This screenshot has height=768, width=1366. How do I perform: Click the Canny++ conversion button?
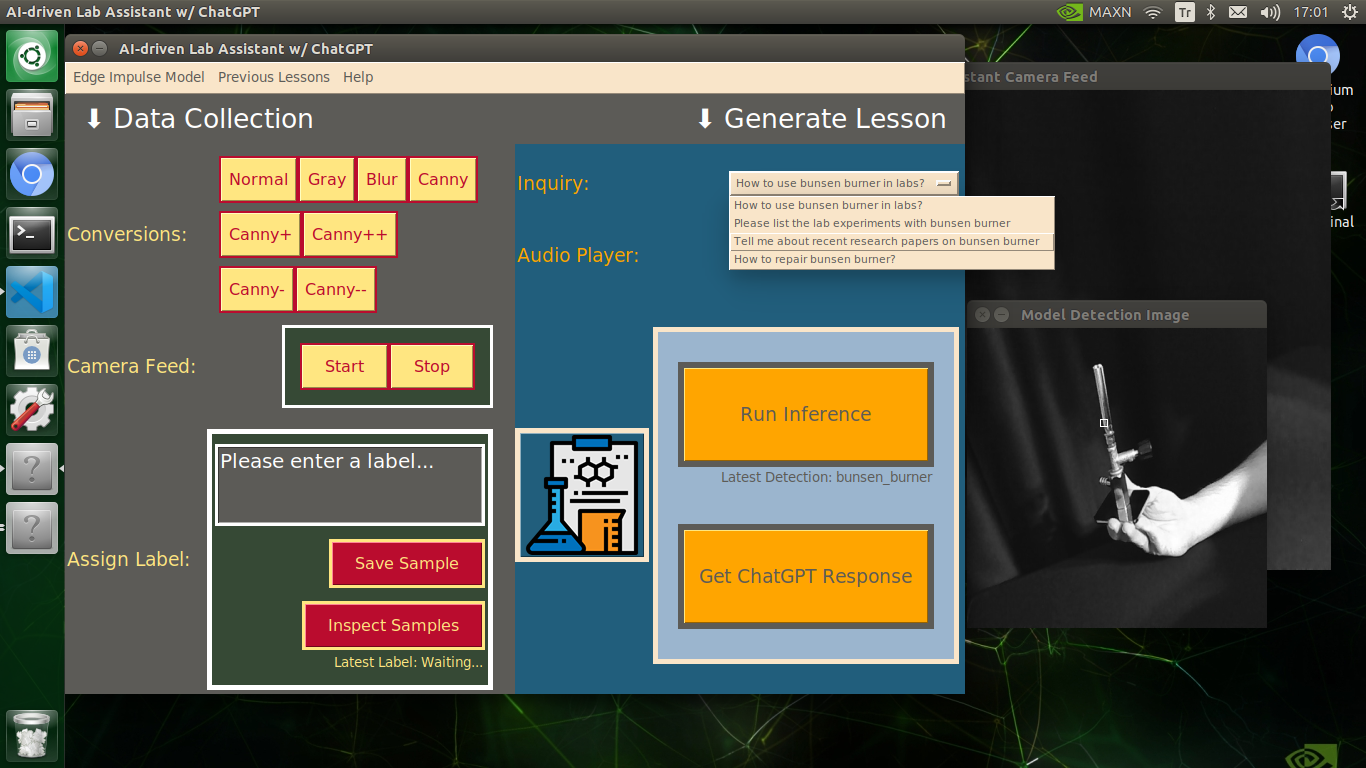[350, 234]
